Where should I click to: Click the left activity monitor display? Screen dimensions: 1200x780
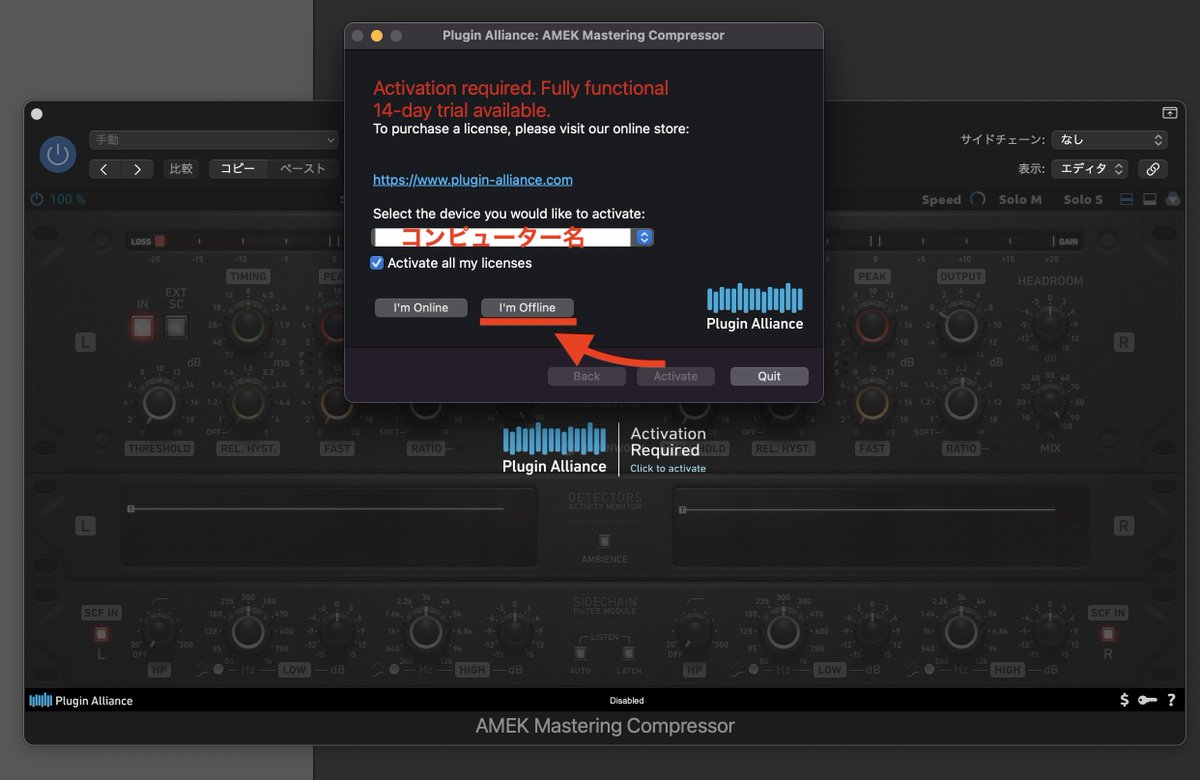coord(329,527)
